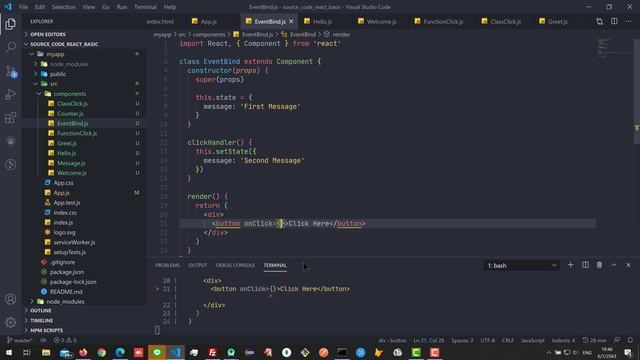Open Counter.js in the explorer
Screen dimensions: 640x360
click(70, 113)
